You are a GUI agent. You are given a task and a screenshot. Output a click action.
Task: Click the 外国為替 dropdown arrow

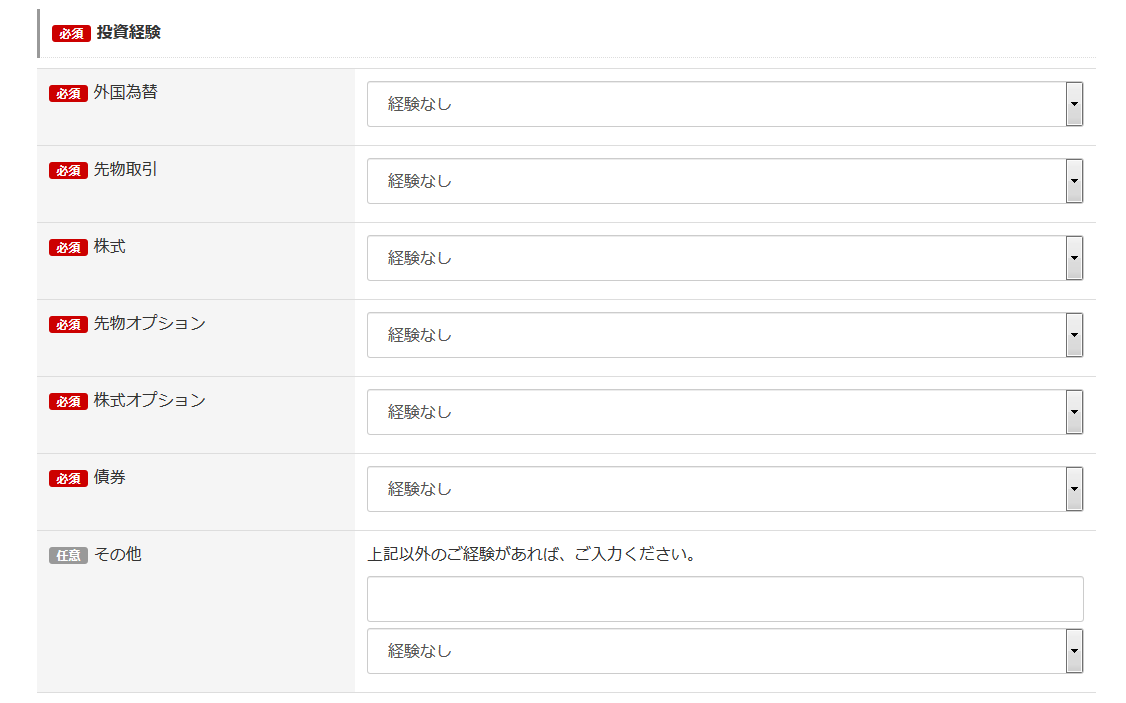tap(1073, 104)
